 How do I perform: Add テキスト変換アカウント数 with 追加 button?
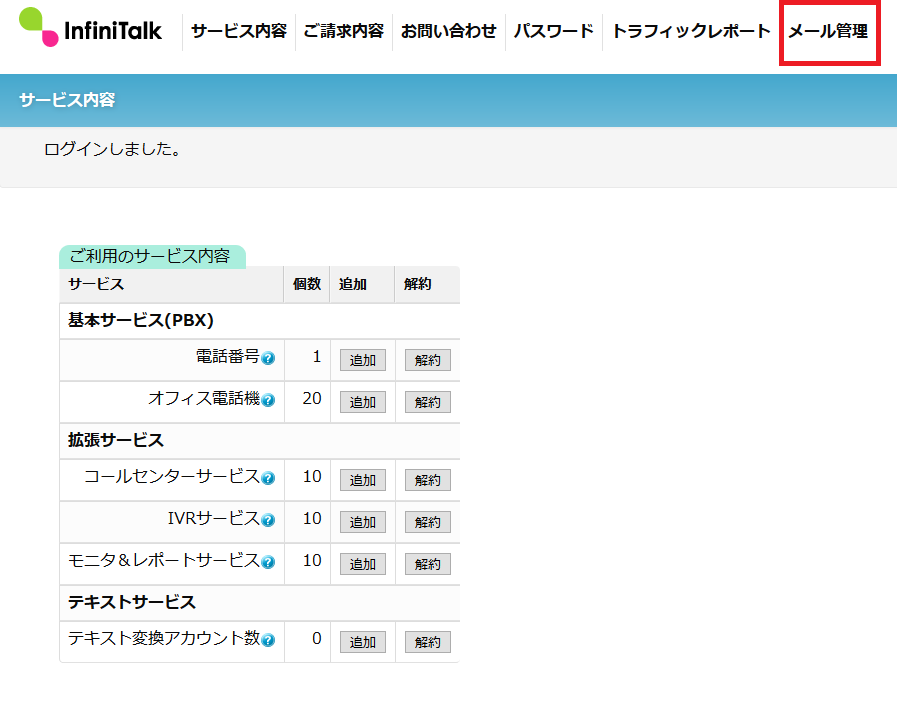[363, 642]
